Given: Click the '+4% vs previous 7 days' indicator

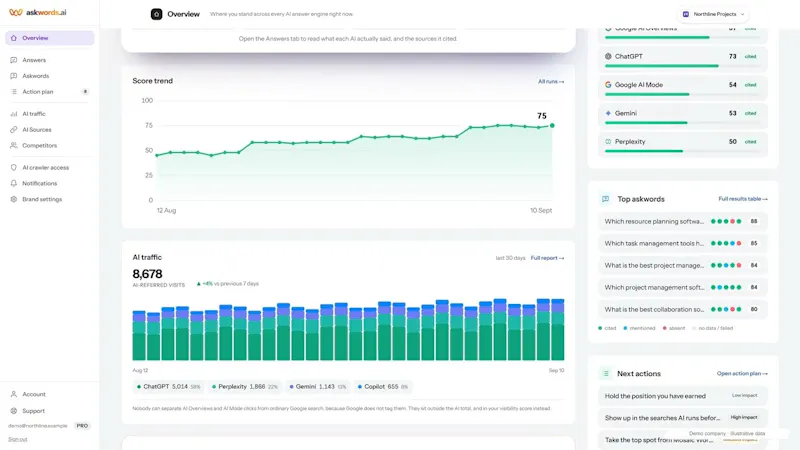Looking at the screenshot, I should click(x=228, y=284).
